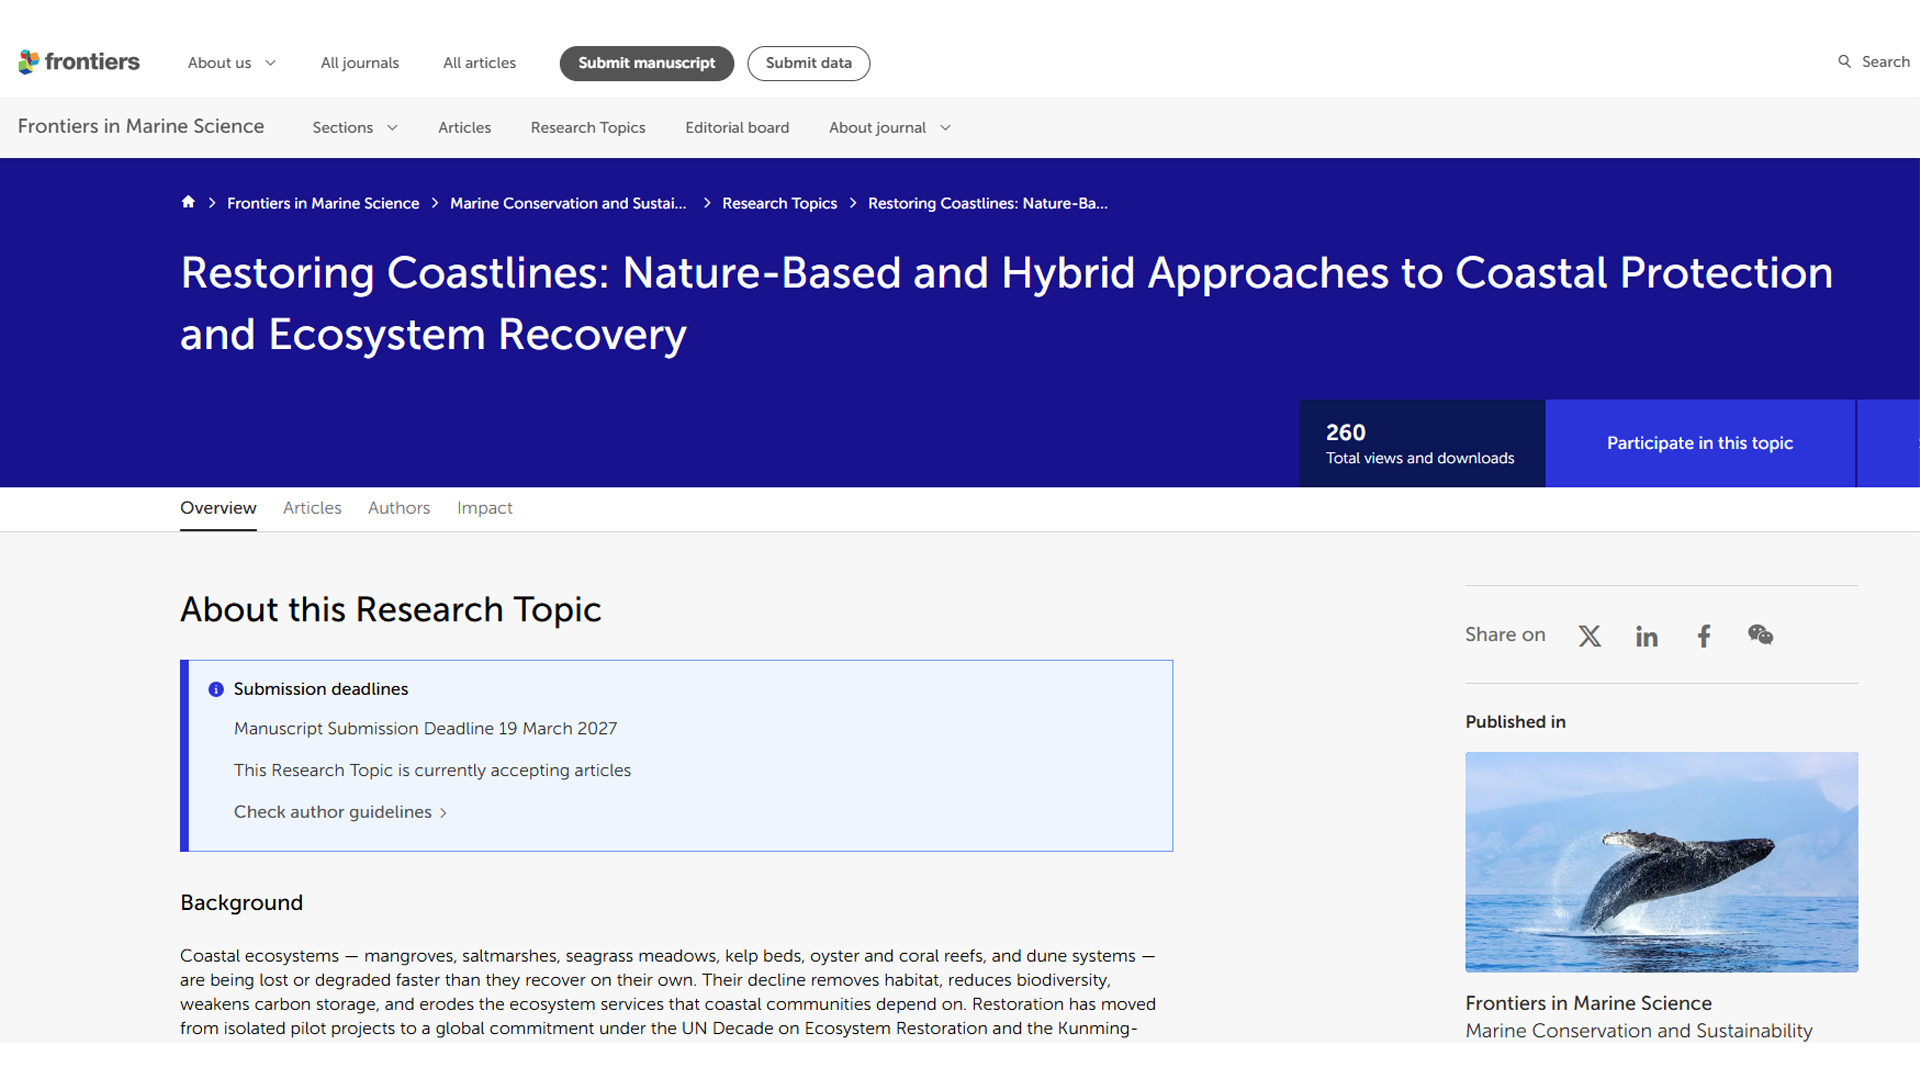Click the About this Research Topic heading
1920x1080 pixels.
[x=391, y=610]
